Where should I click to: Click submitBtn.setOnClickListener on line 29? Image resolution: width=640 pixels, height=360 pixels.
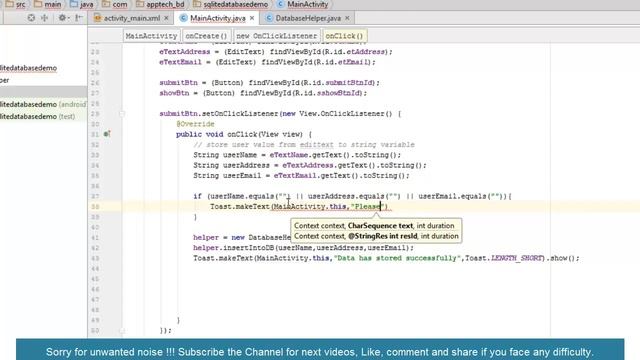pos(218,114)
